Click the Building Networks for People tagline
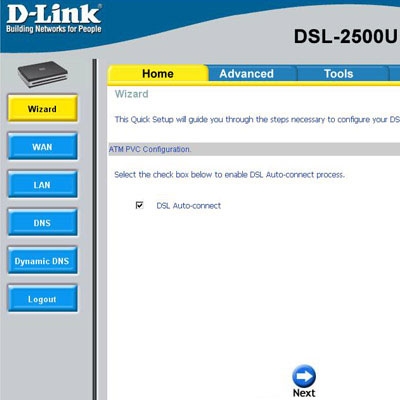The width and height of the screenshot is (400, 400). pos(54,29)
